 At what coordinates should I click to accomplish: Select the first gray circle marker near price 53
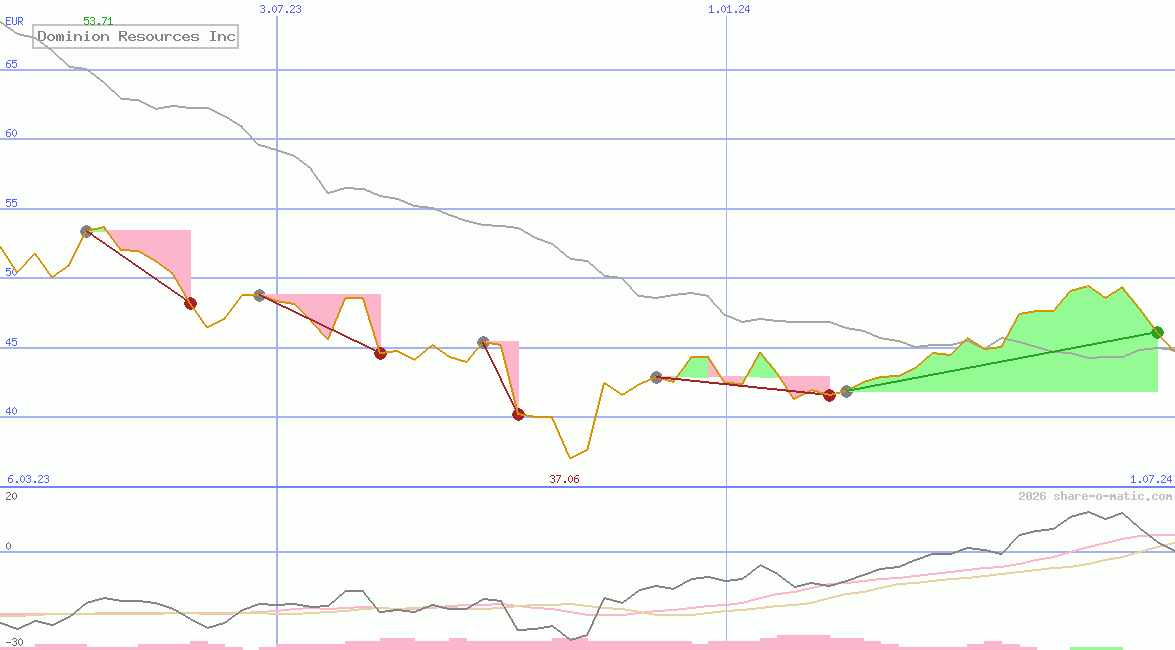(x=86, y=230)
